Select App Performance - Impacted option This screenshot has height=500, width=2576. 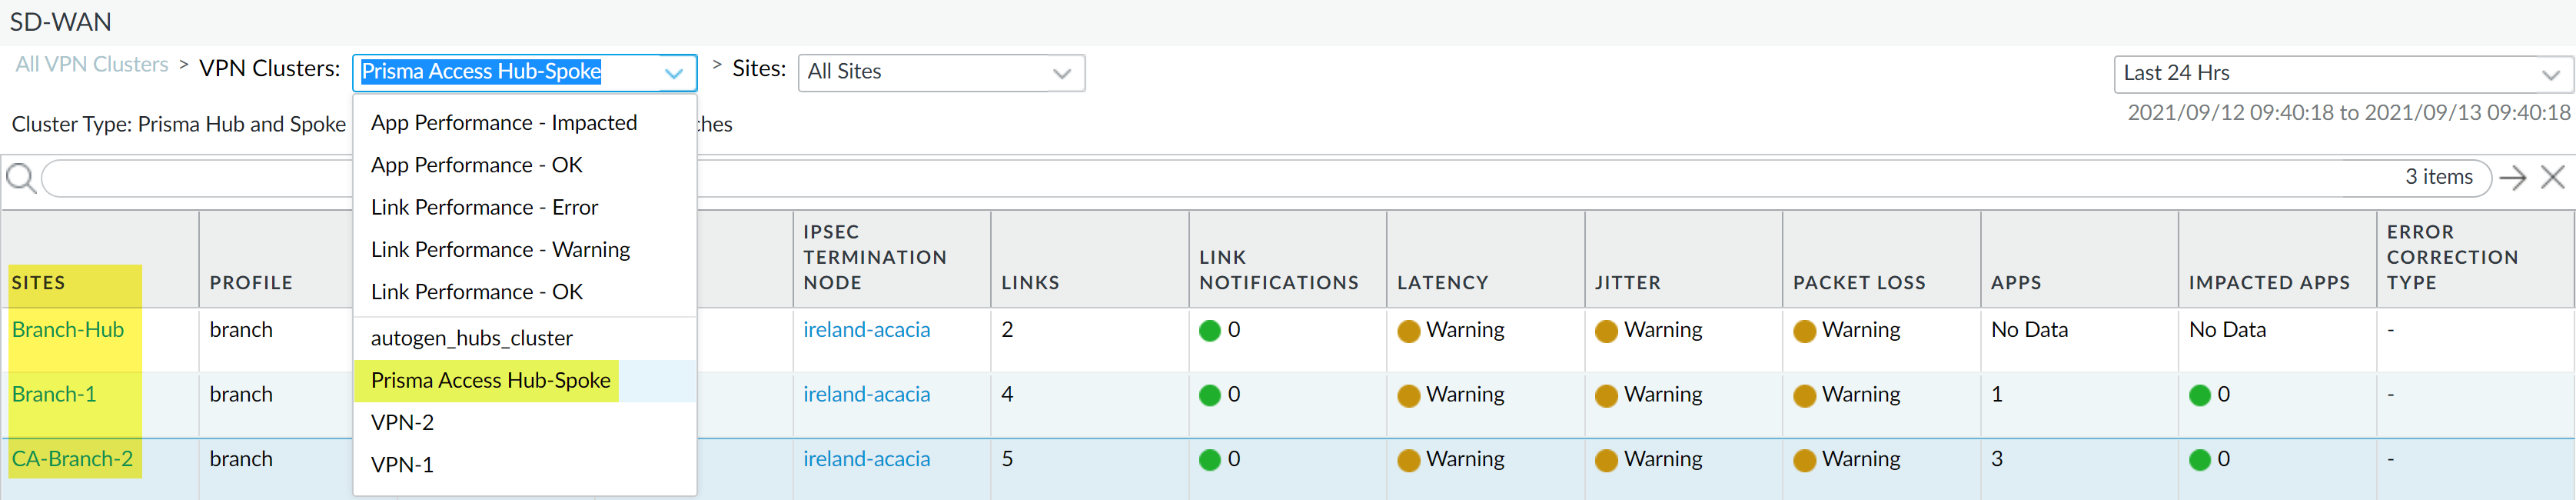(503, 123)
